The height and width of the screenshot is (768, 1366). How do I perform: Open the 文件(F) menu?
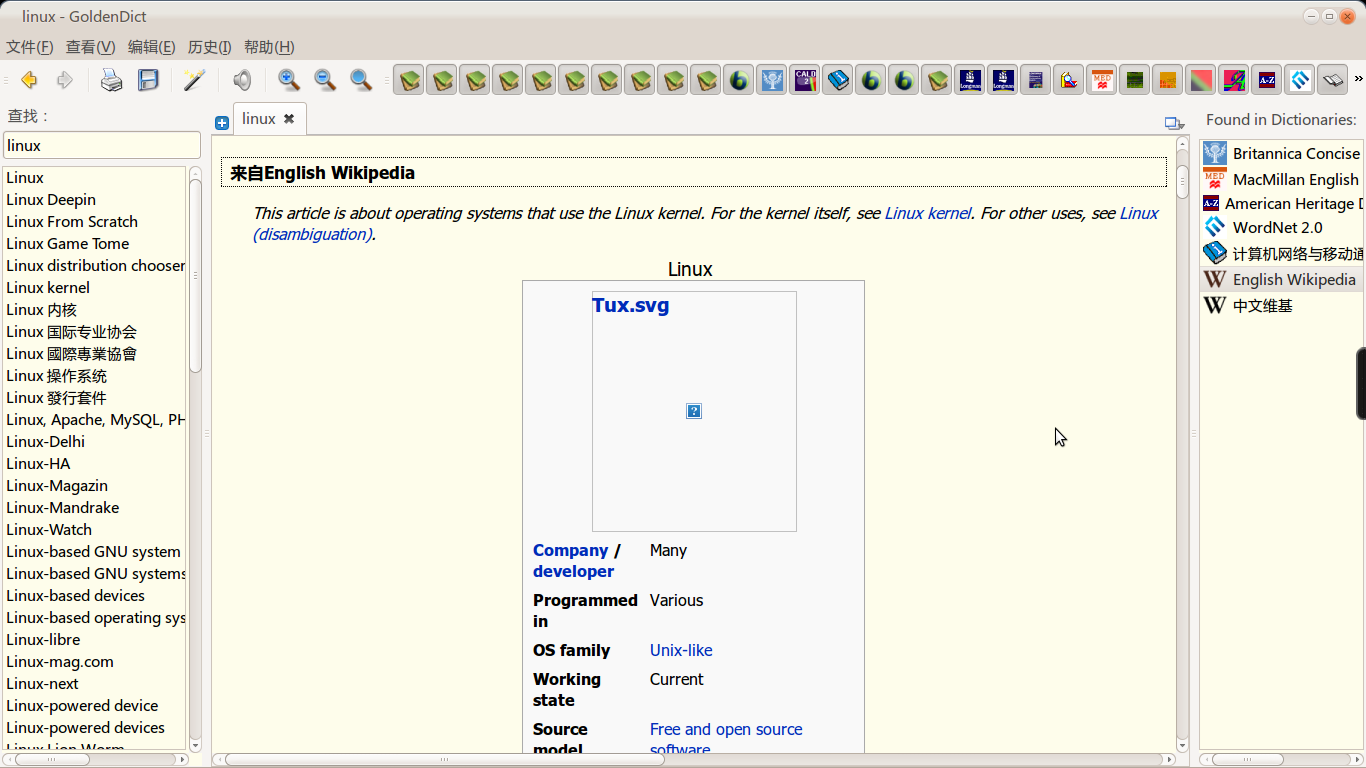pyautogui.click(x=30, y=47)
